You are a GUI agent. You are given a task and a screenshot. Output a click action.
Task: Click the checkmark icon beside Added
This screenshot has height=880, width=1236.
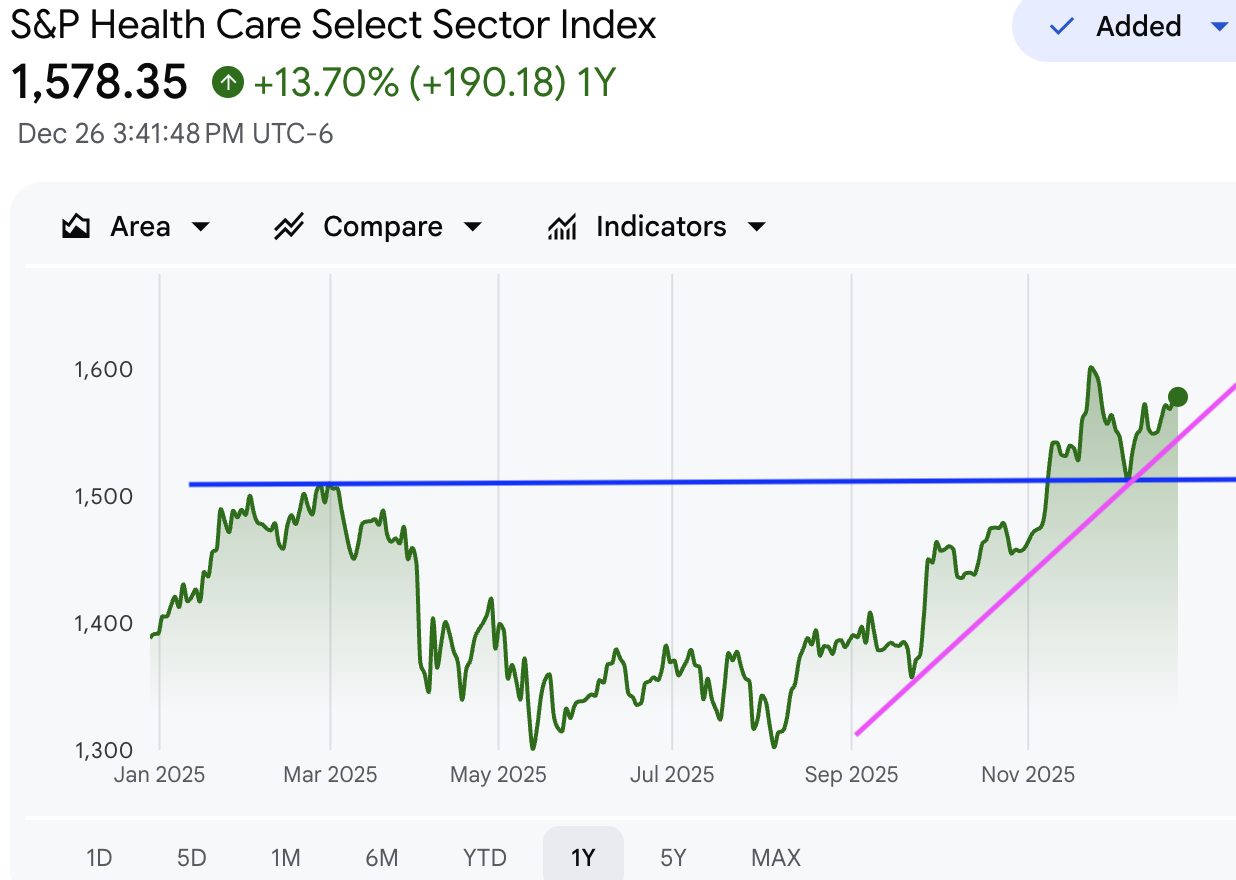click(x=1061, y=27)
